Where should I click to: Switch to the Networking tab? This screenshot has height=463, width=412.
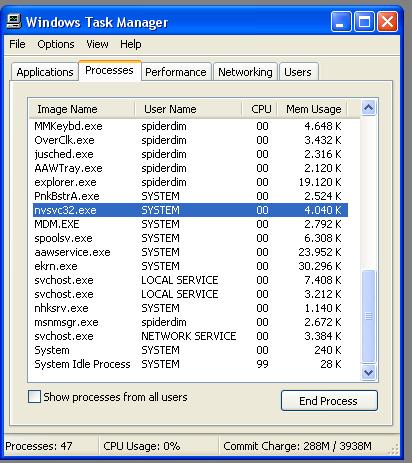[x=245, y=72]
